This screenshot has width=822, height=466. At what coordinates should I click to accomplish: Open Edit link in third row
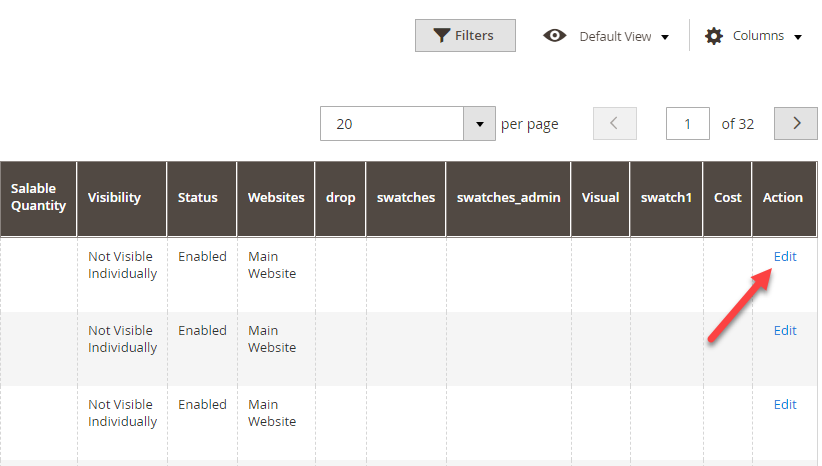[785, 404]
